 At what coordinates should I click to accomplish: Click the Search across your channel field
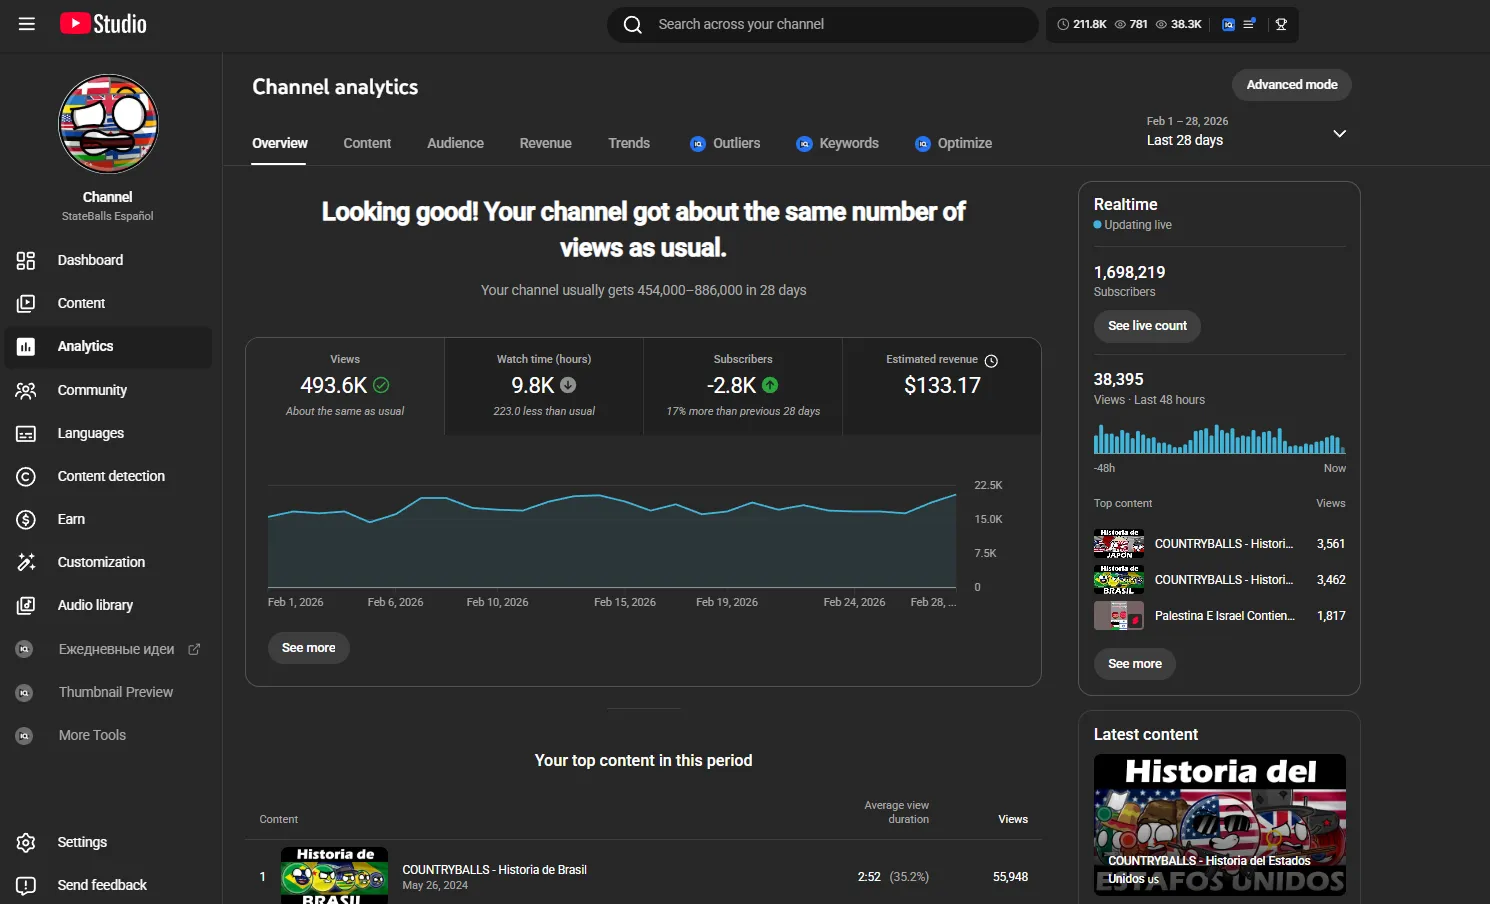point(822,25)
